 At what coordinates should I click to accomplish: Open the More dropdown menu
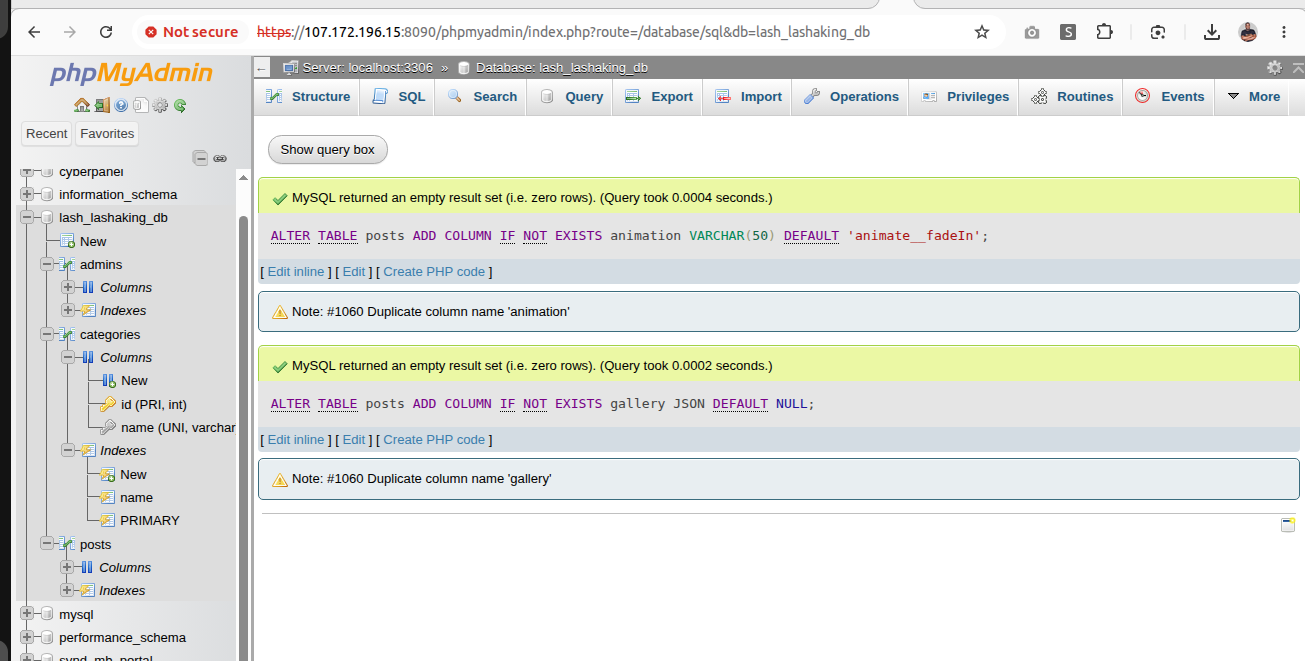pos(1253,97)
